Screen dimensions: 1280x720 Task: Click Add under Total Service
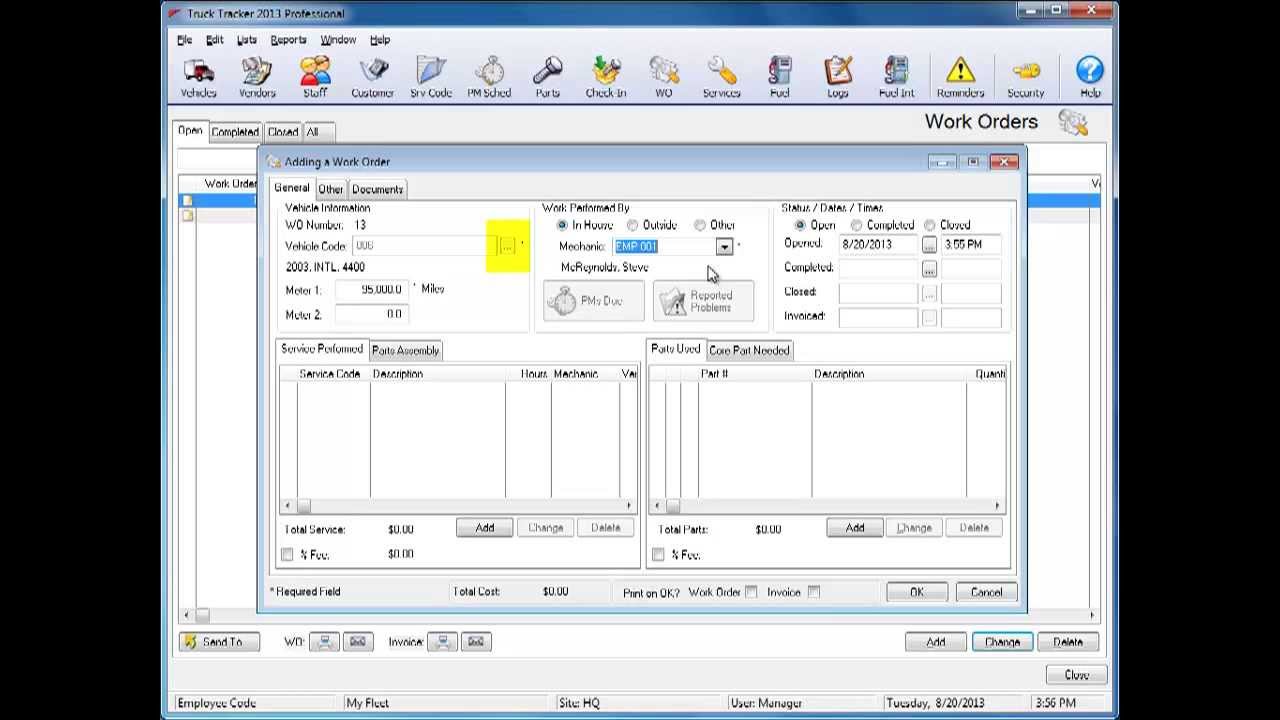(x=484, y=528)
